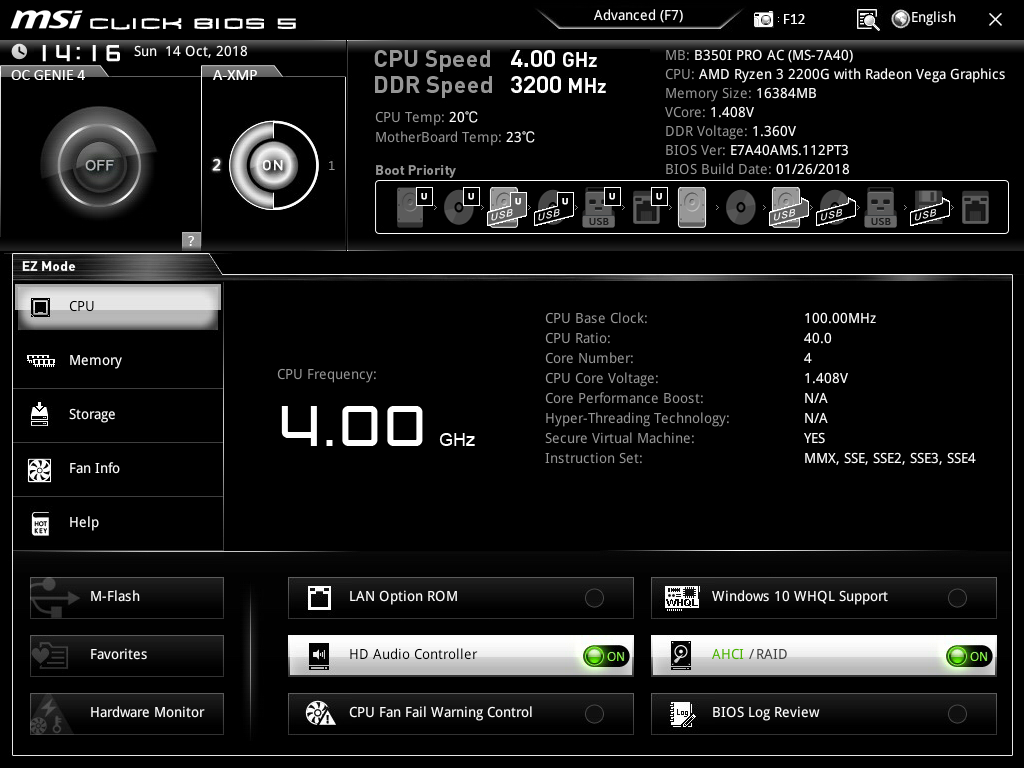
Task: Select the legacy USB CD/DVD boot icon
Action: coord(836,207)
